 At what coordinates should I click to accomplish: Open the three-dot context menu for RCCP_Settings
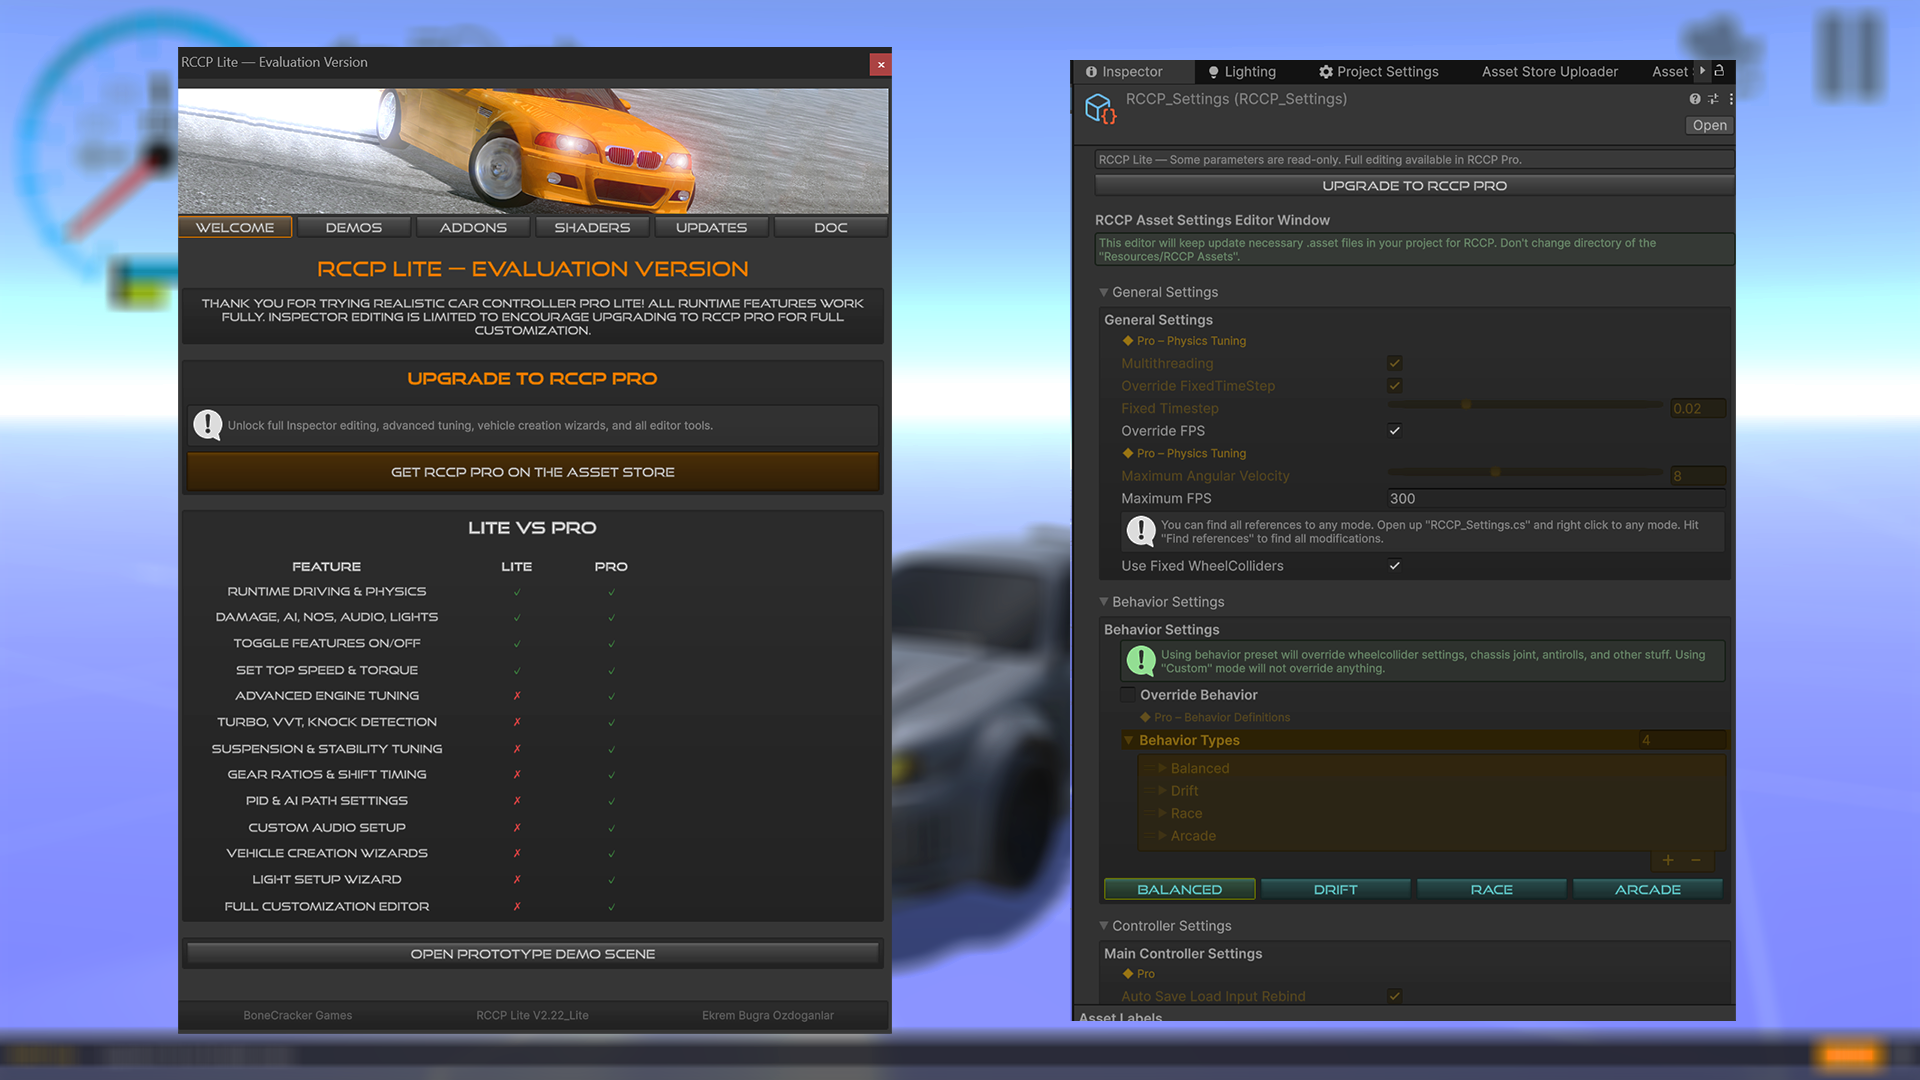[1731, 99]
